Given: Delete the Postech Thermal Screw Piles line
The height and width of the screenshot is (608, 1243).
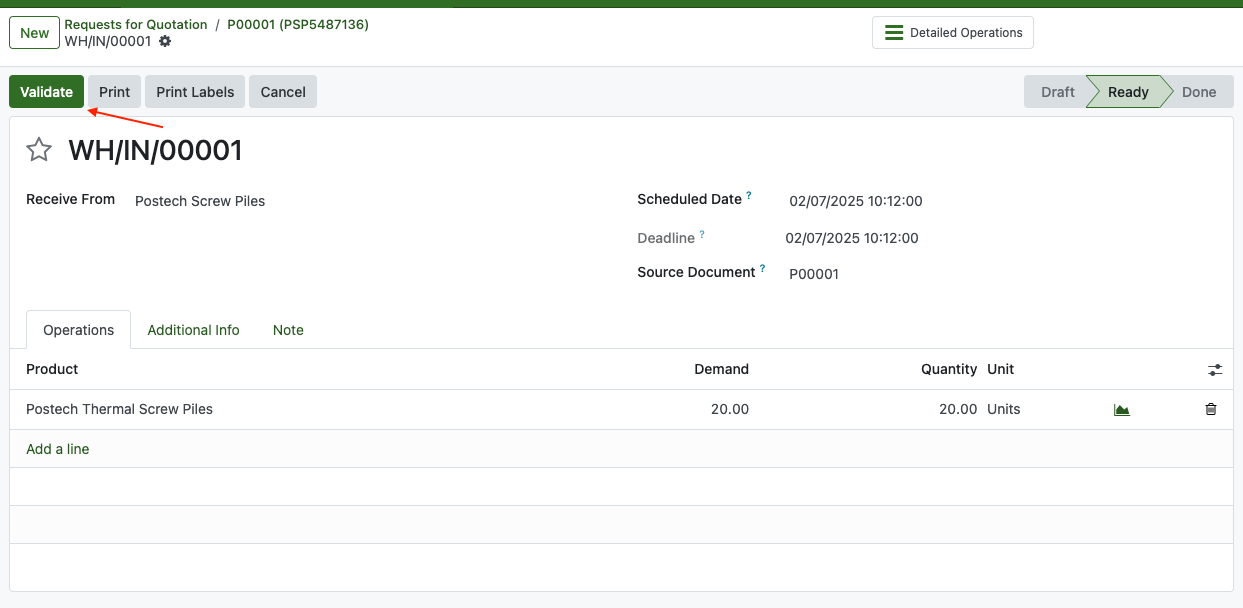Looking at the screenshot, I should [x=1211, y=410].
